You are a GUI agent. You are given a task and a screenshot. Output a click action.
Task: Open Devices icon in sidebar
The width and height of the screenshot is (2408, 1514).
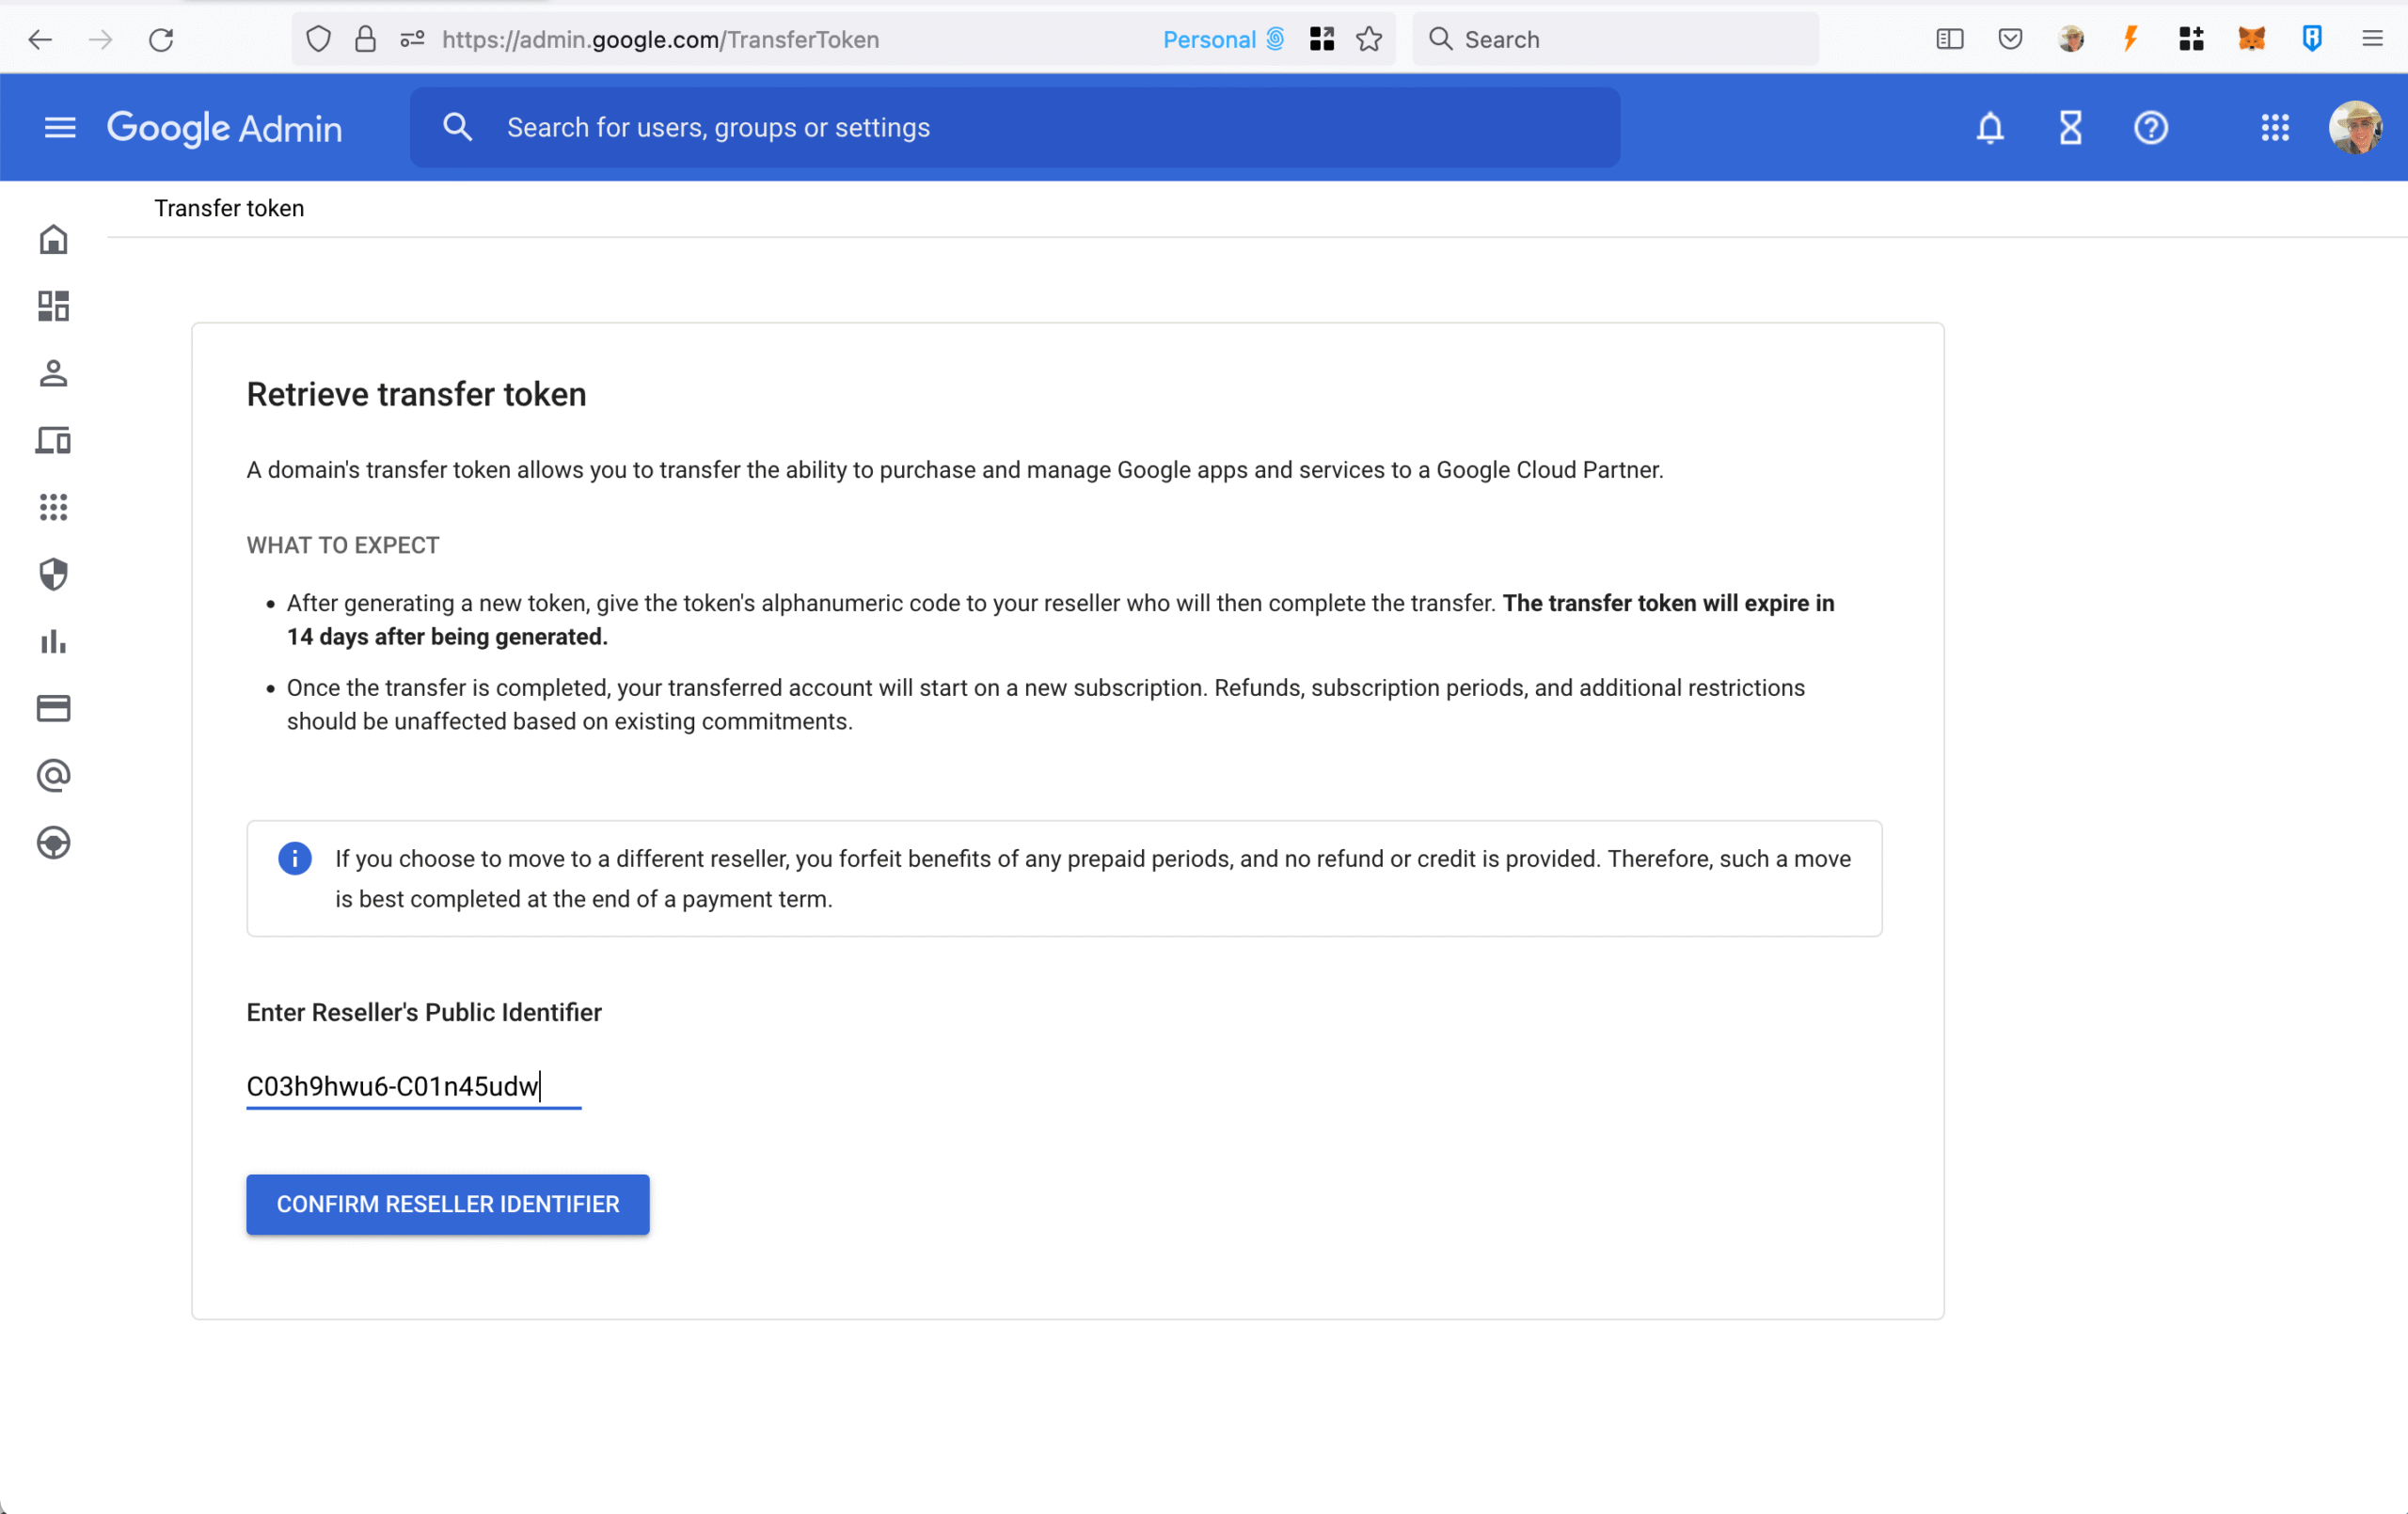click(x=54, y=440)
